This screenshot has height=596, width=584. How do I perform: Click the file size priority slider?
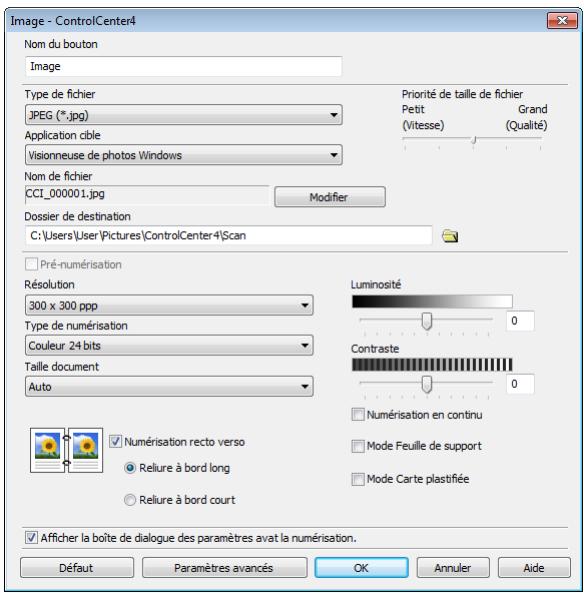point(473,140)
